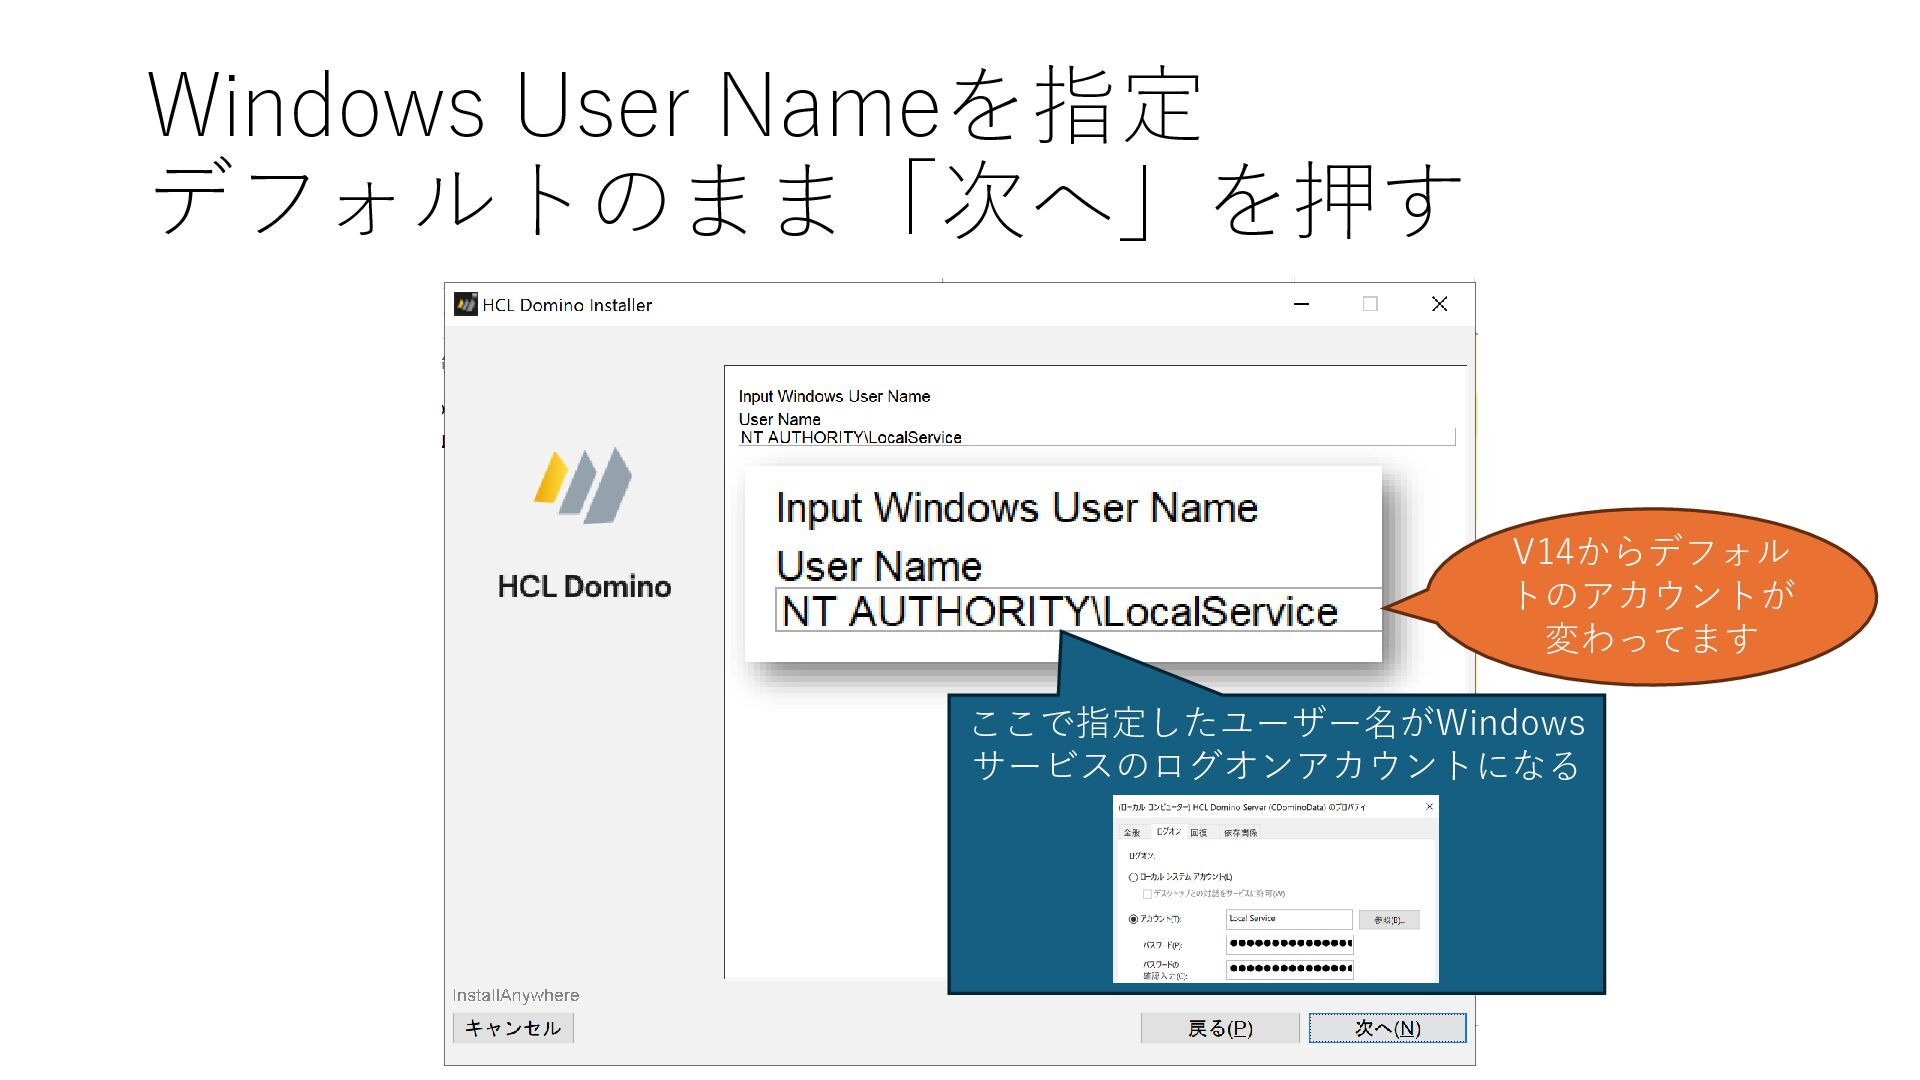Click the 次へ(N) next button

click(x=1387, y=1028)
